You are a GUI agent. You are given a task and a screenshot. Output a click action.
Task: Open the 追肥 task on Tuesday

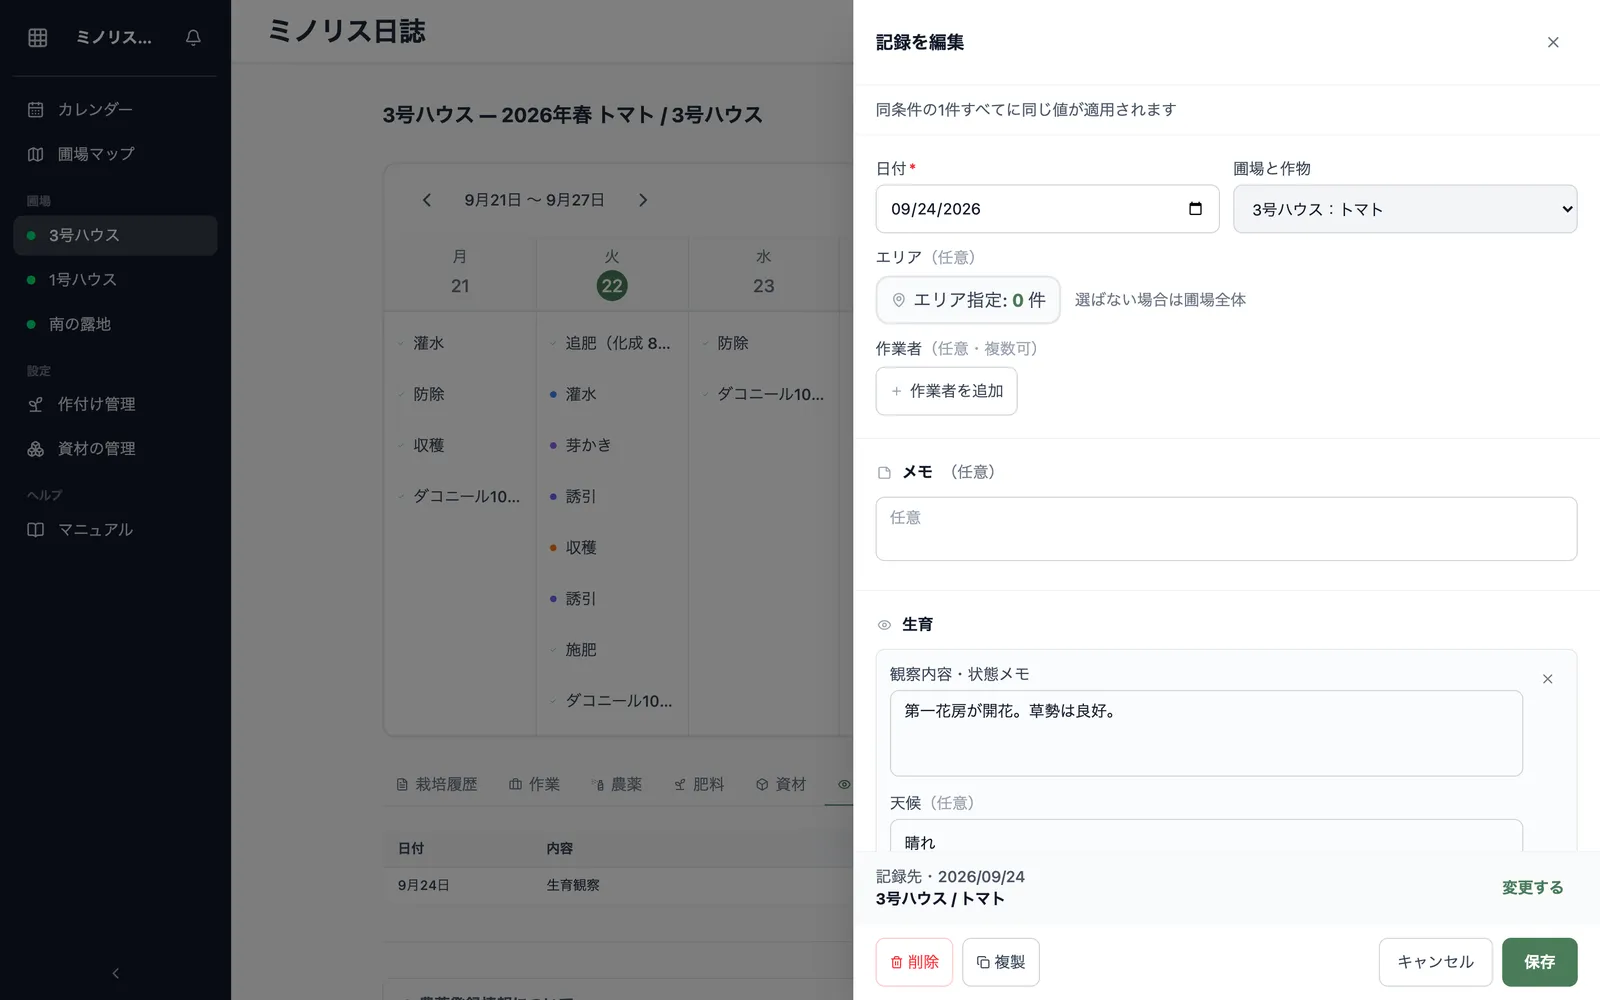[x=612, y=343]
